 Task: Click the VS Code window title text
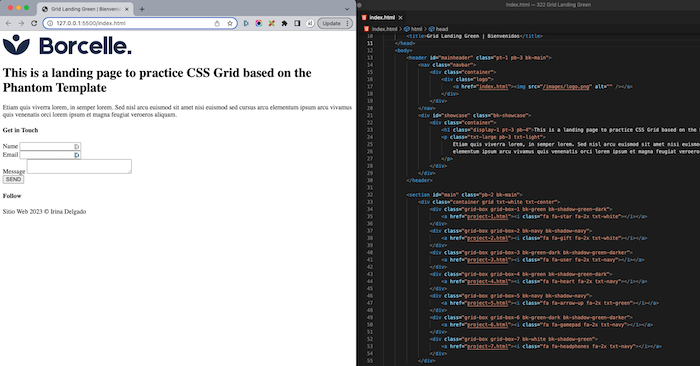click(x=548, y=4)
